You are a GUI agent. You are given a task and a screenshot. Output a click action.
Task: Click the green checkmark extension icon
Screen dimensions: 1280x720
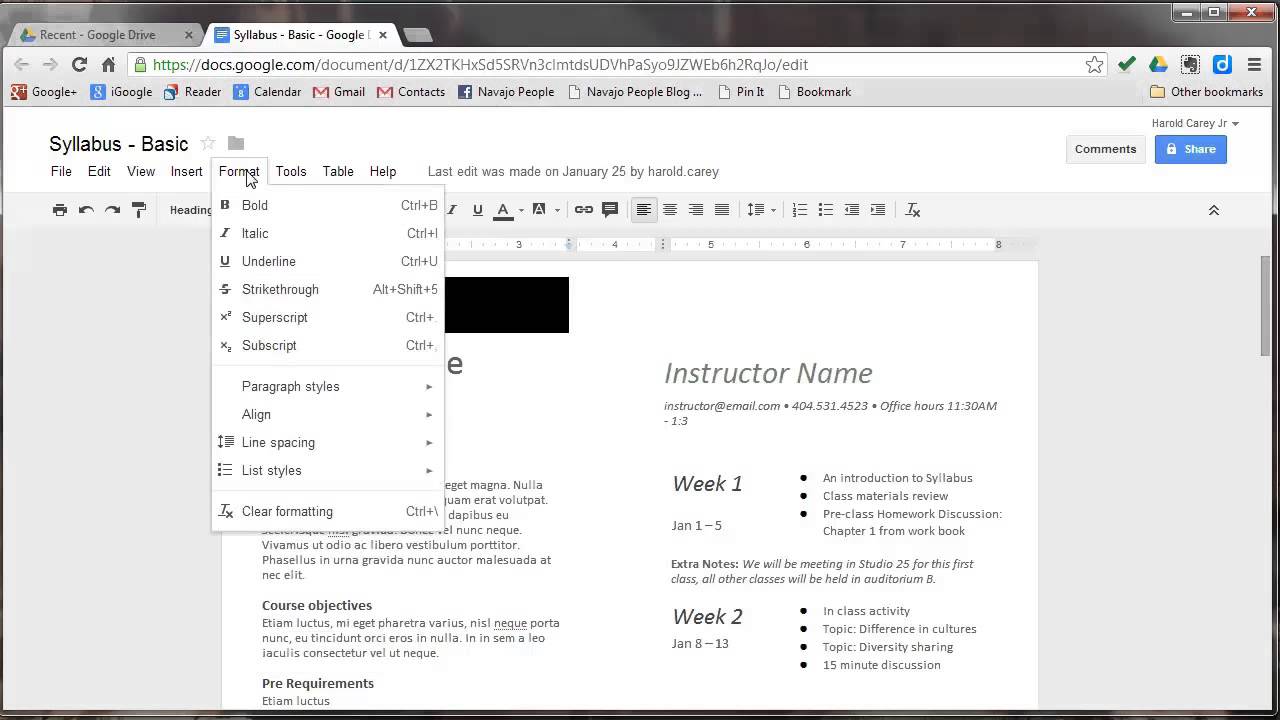(1127, 64)
